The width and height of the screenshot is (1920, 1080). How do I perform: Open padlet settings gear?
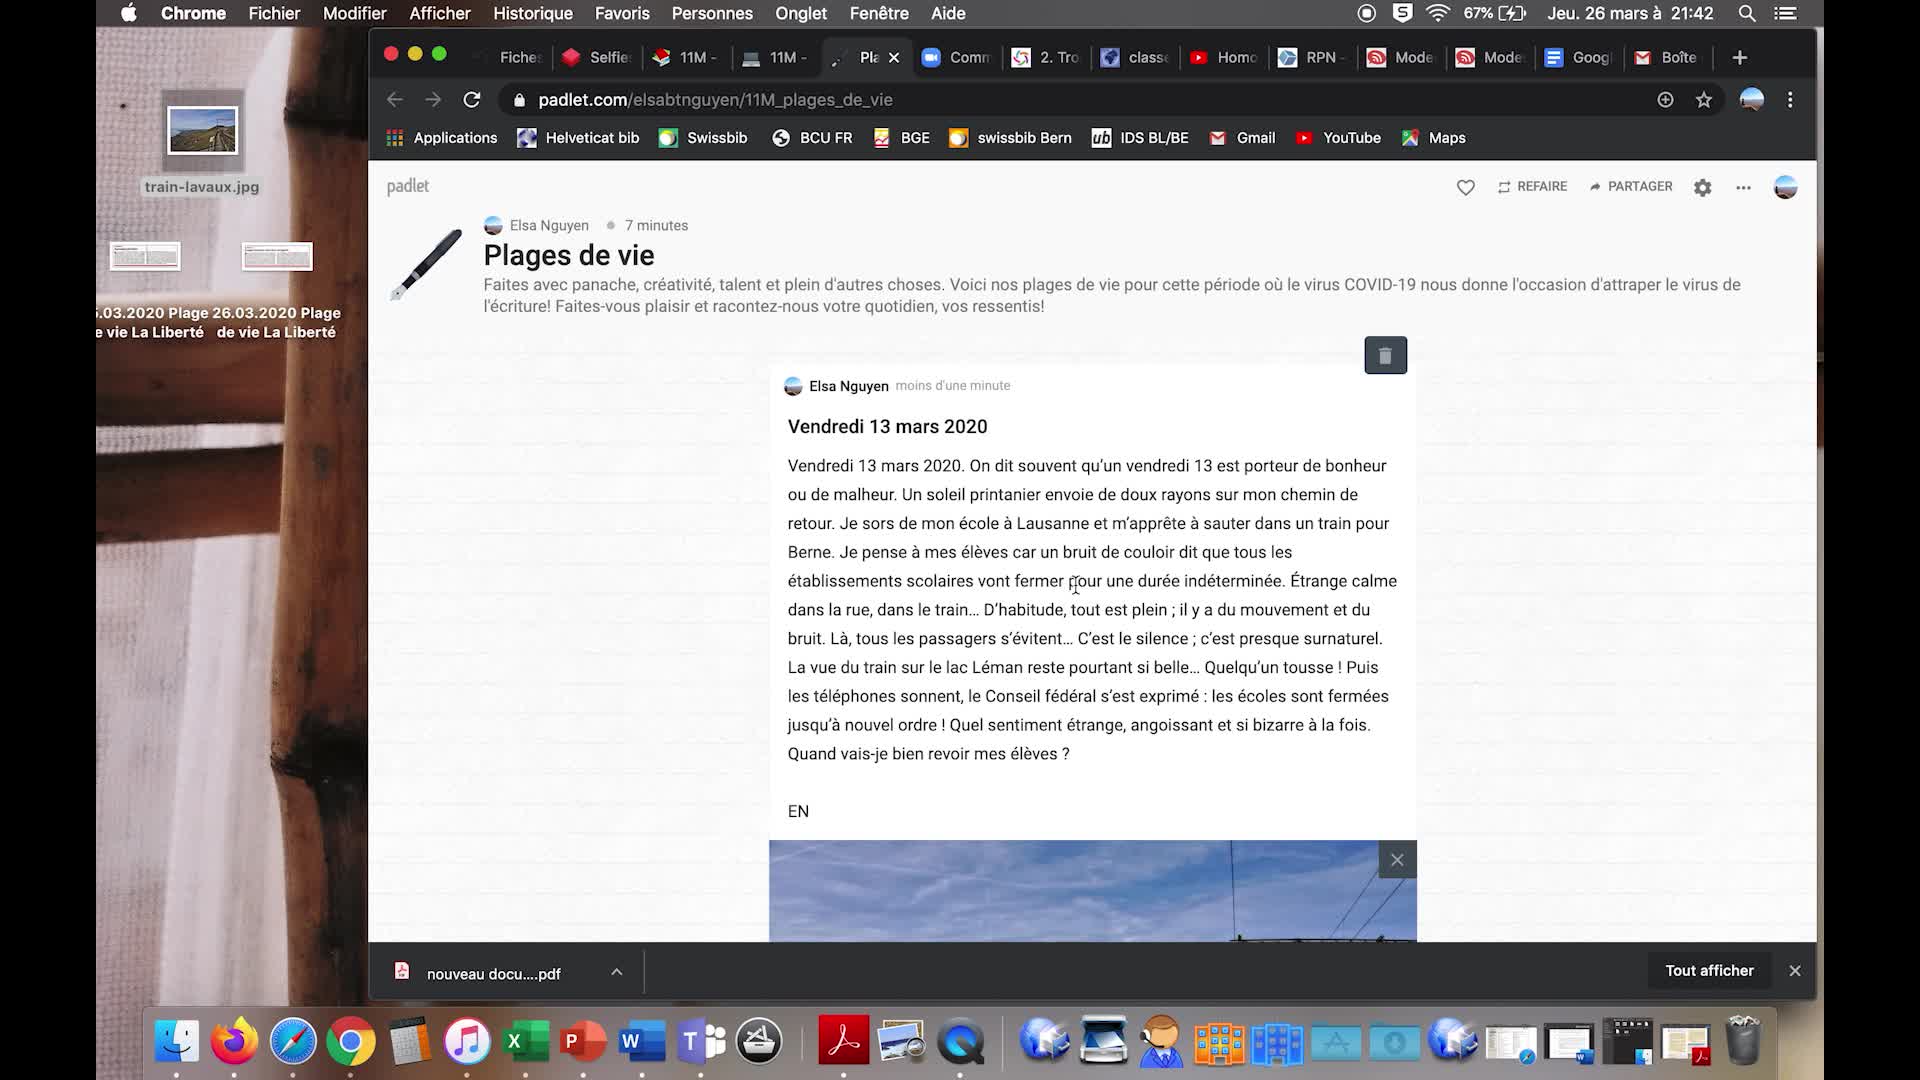click(x=1702, y=187)
